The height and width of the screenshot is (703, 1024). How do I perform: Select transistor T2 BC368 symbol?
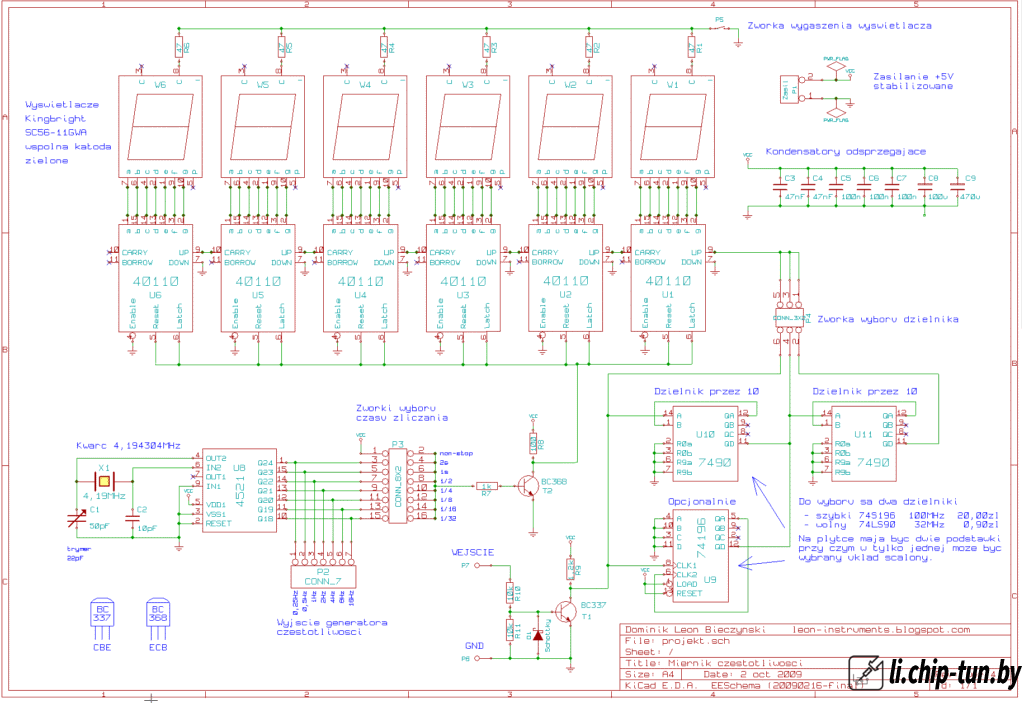click(528, 486)
